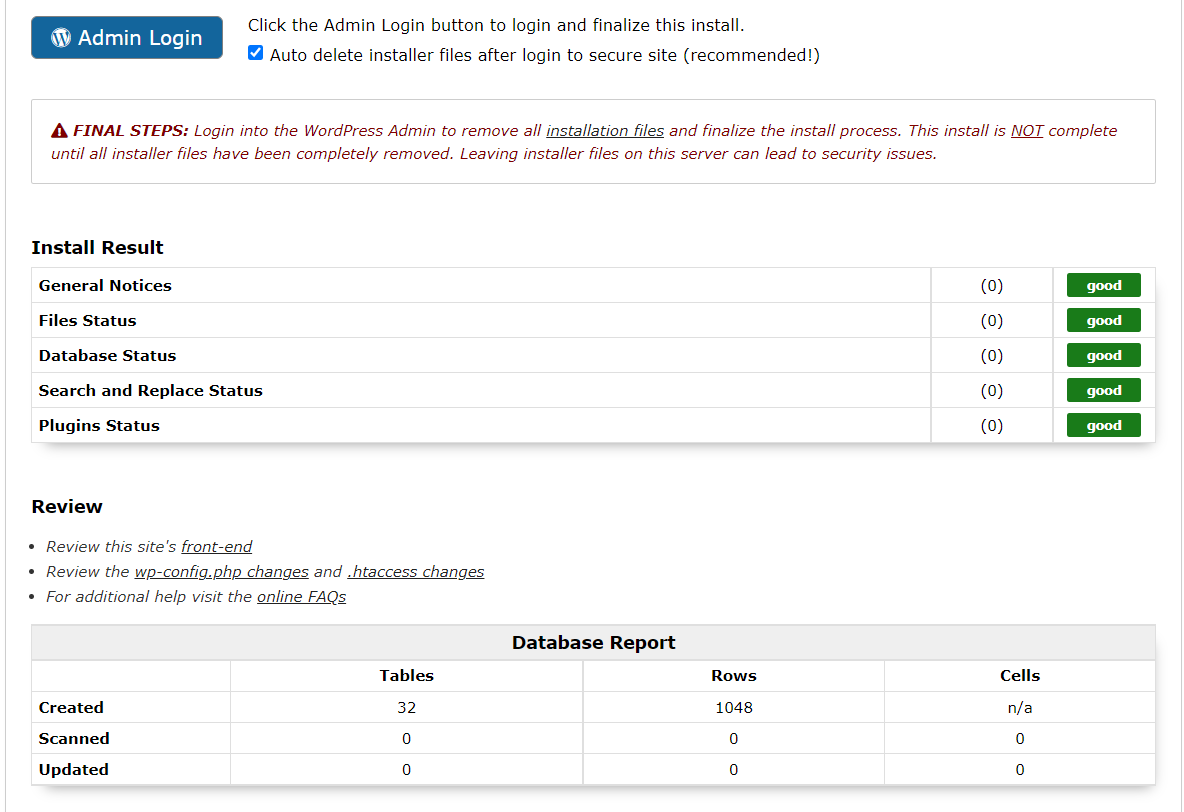Click the good badge for Files Status
This screenshot has height=812, width=1184.
(x=1103, y=321)
